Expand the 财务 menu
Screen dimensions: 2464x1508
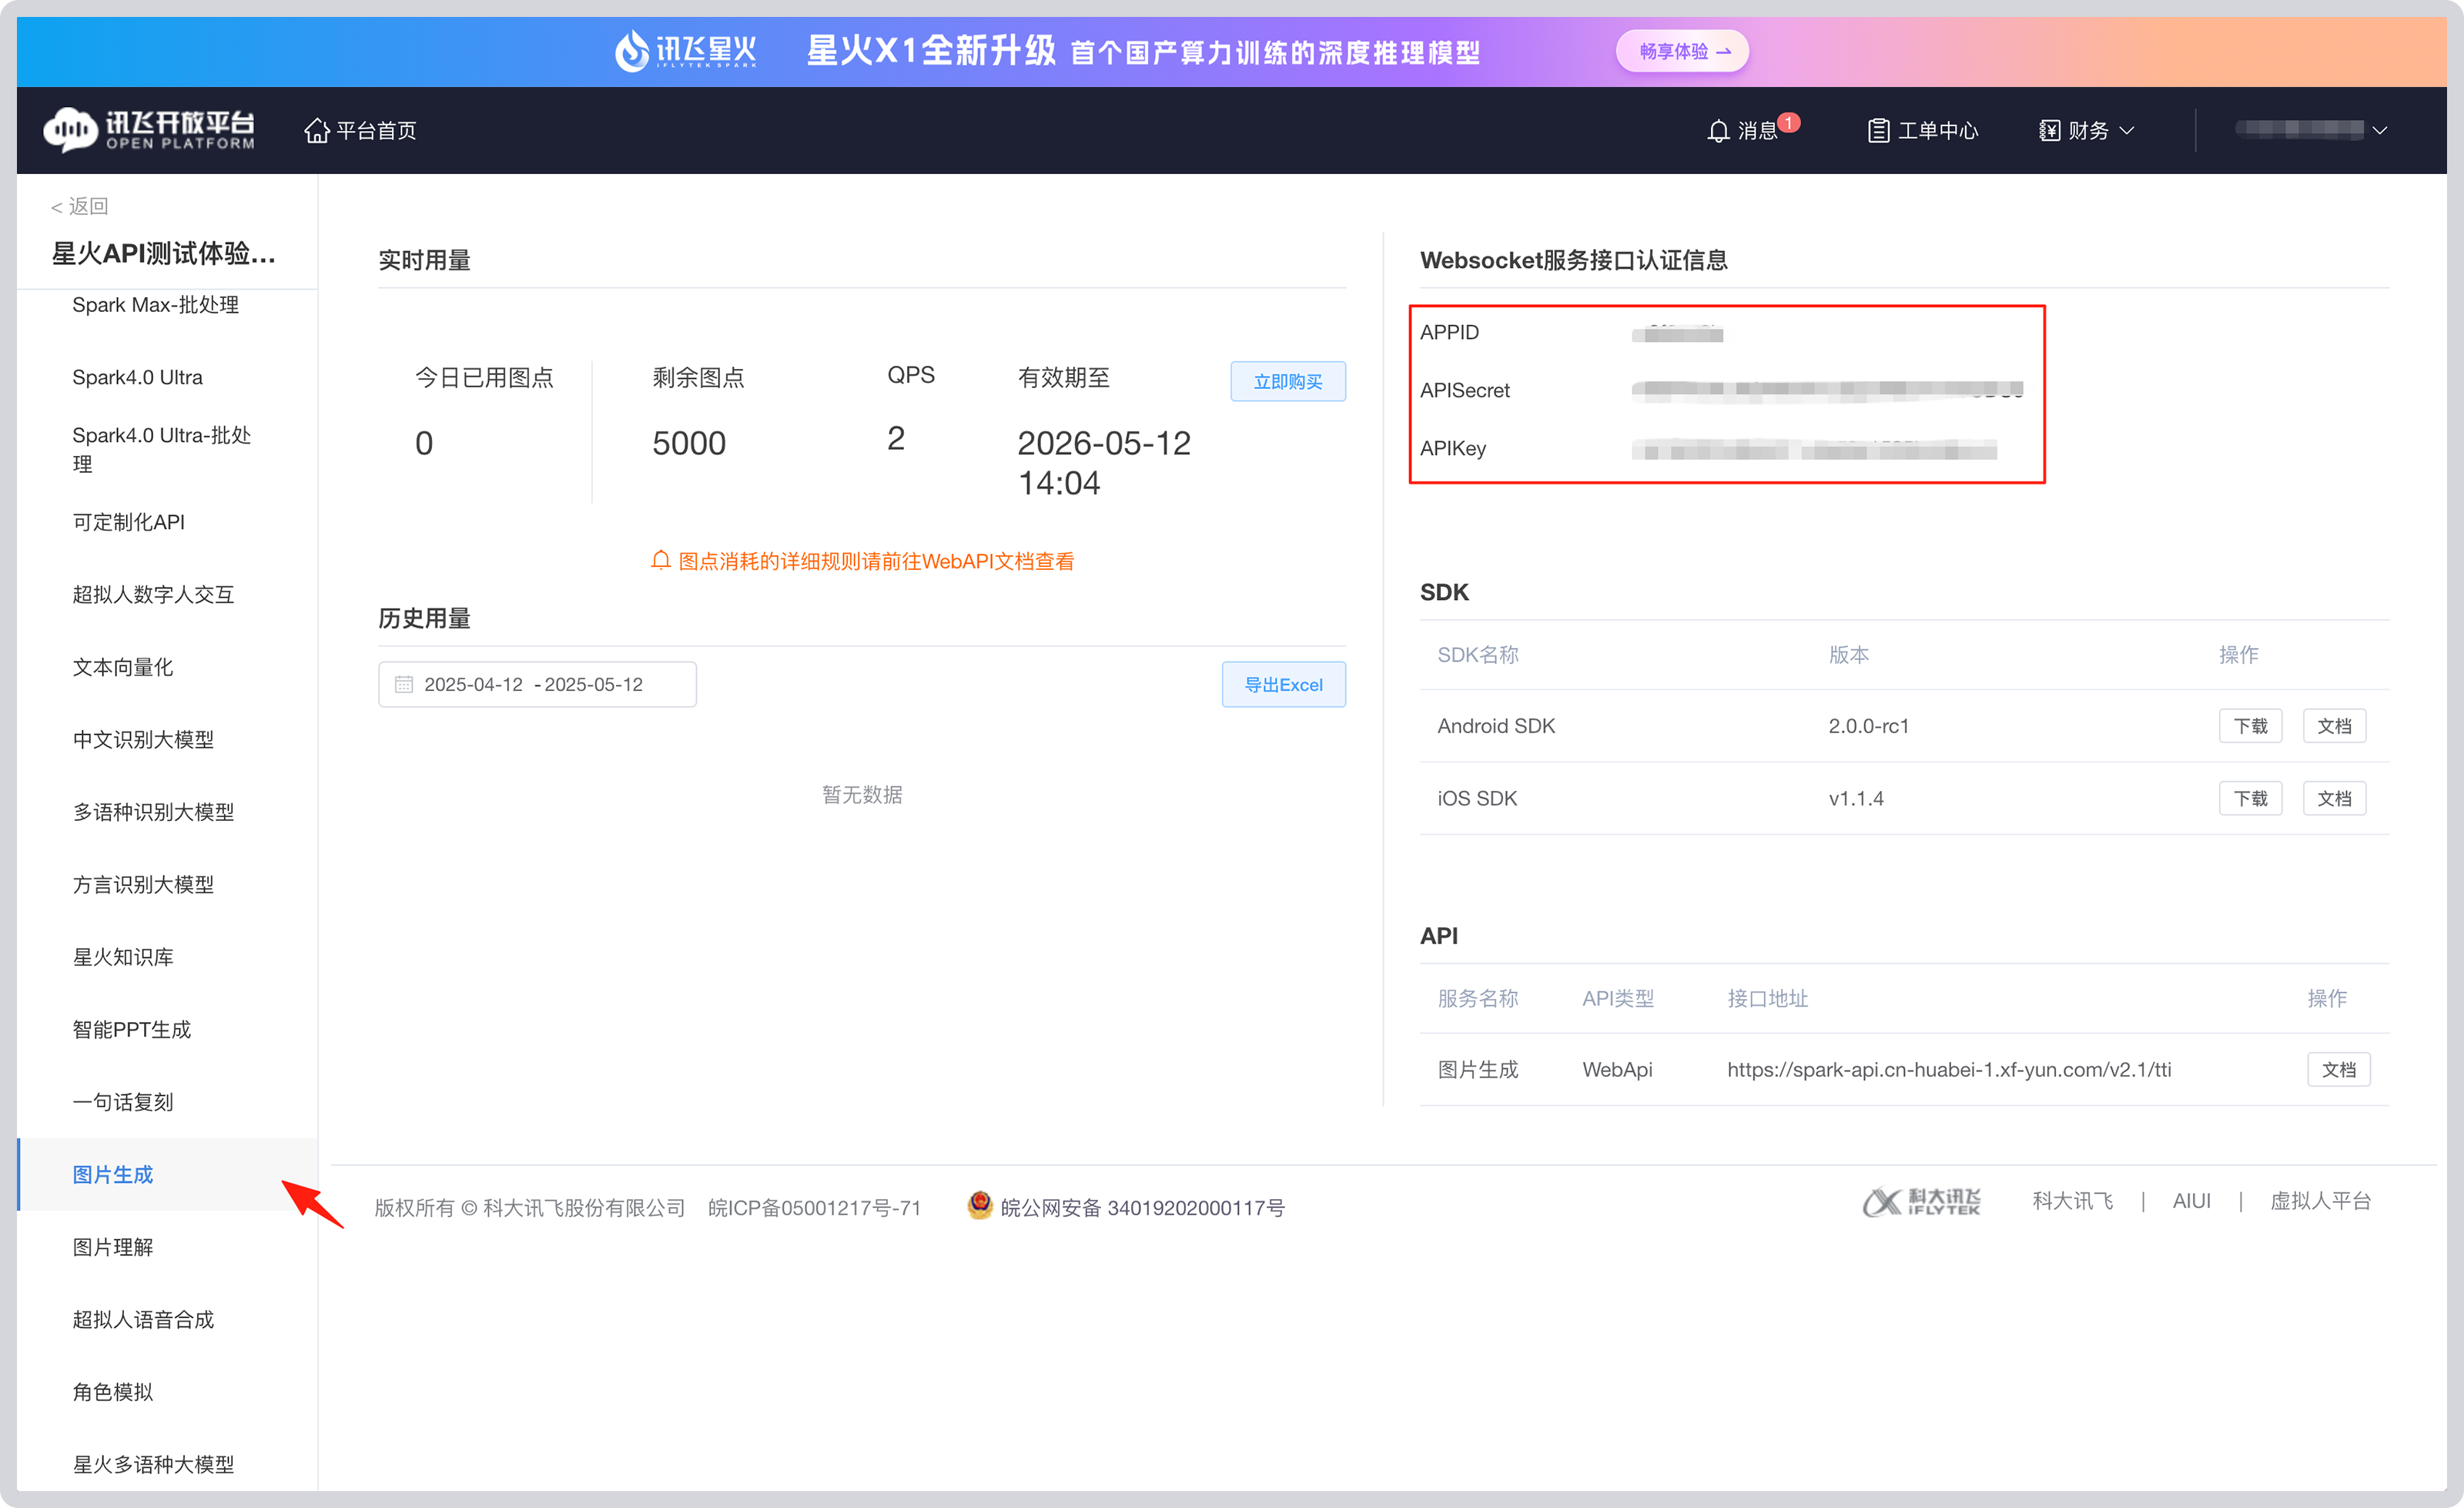[2086, 129]
